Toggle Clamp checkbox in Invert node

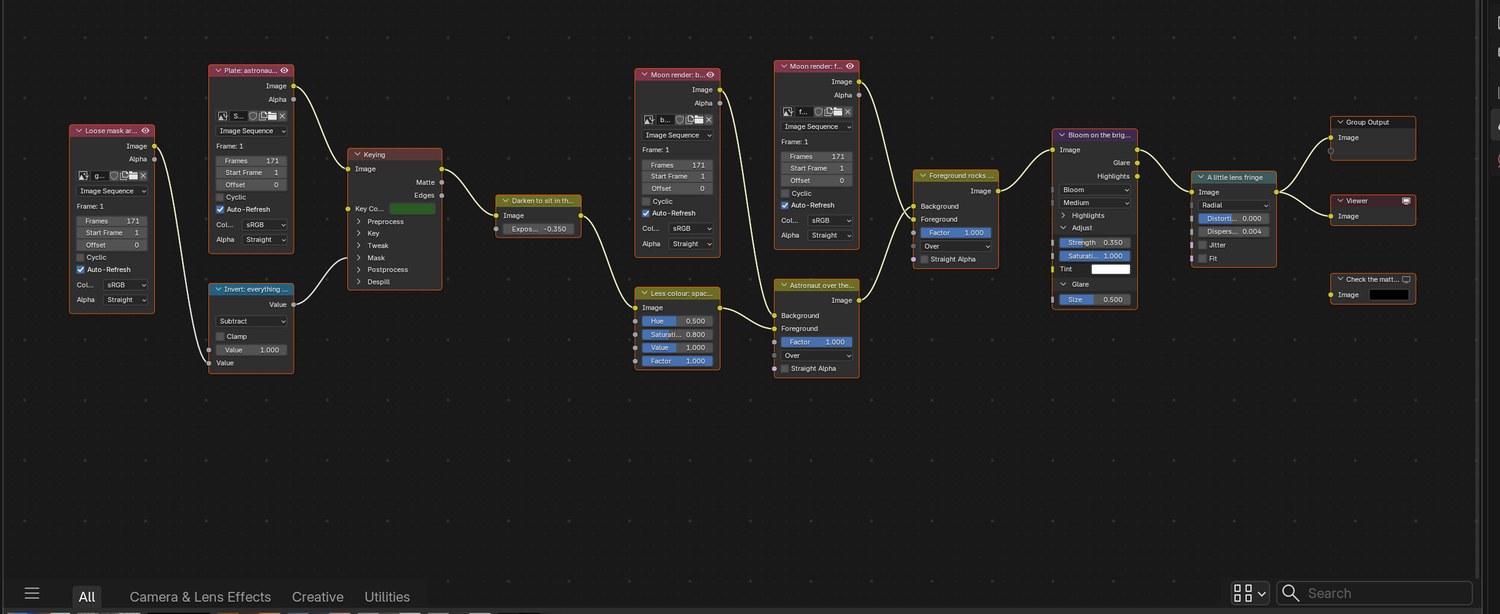tap(220, 336)
